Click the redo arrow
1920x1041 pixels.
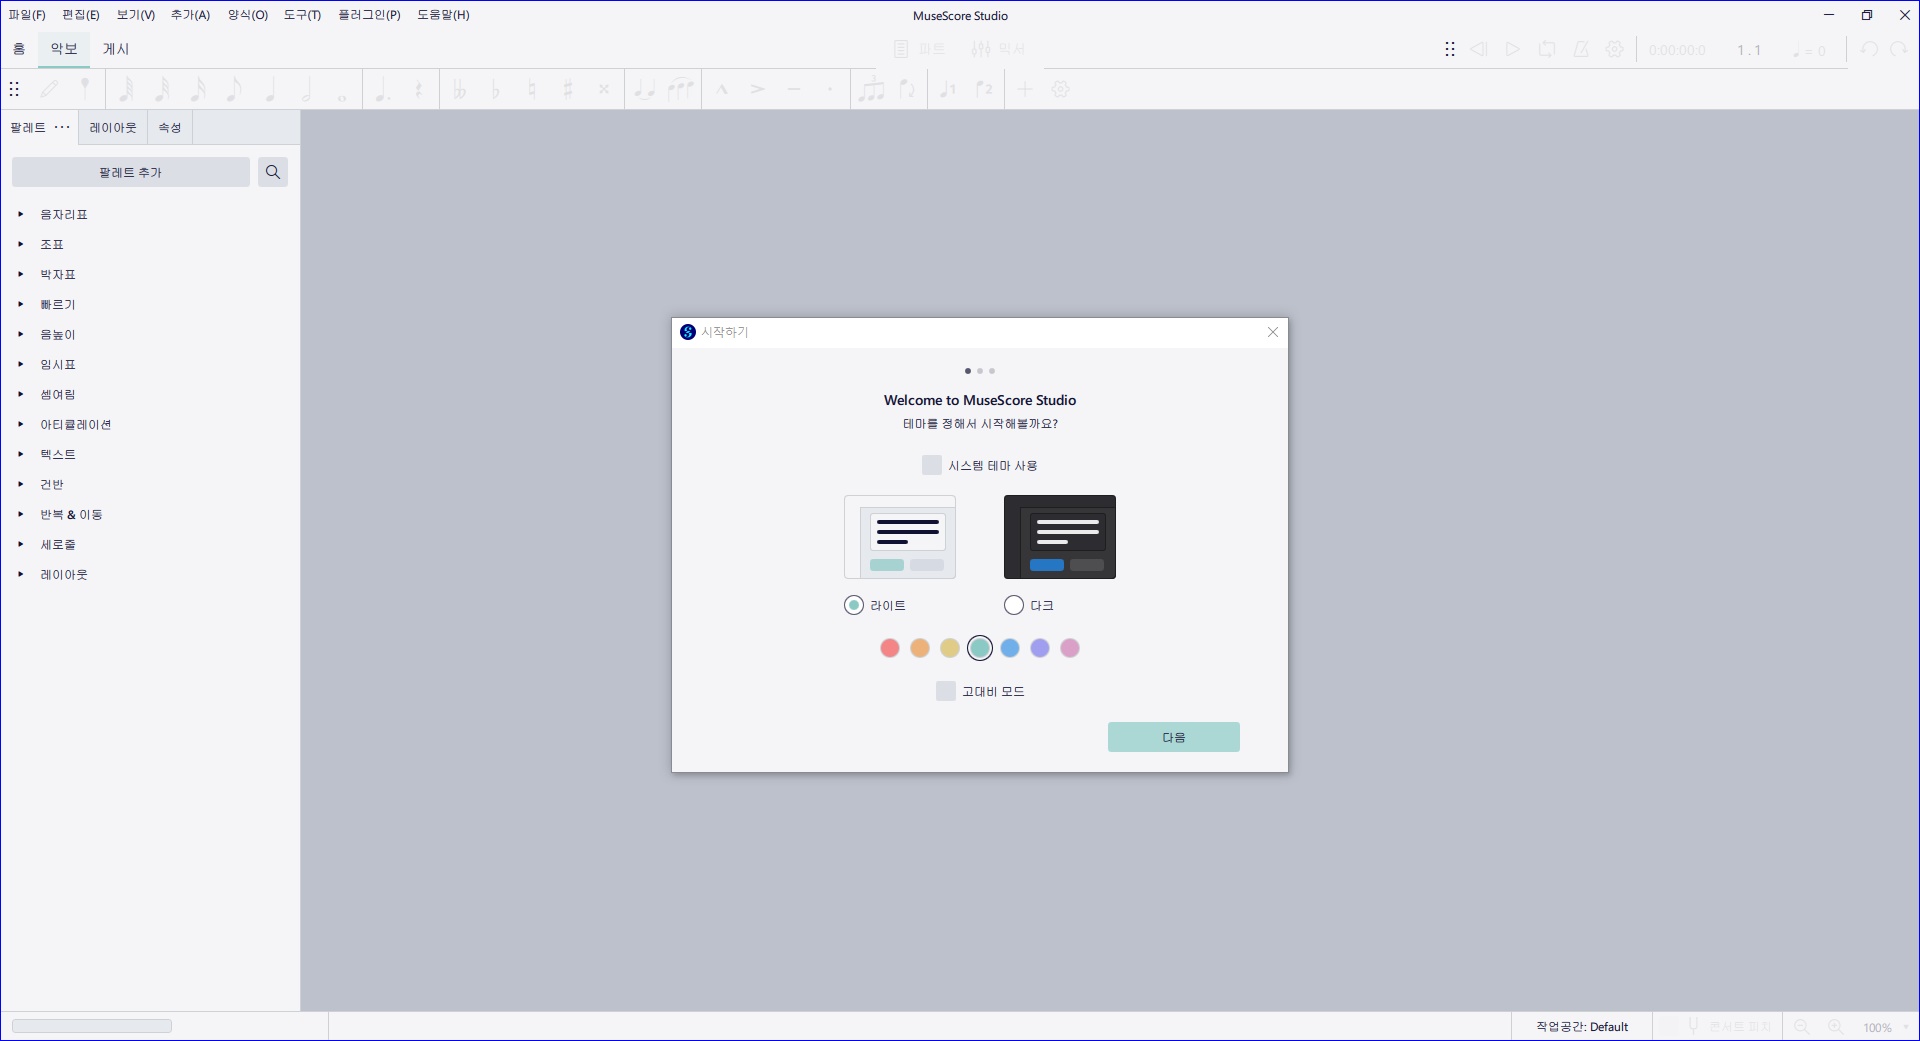tap(1899, 49)
